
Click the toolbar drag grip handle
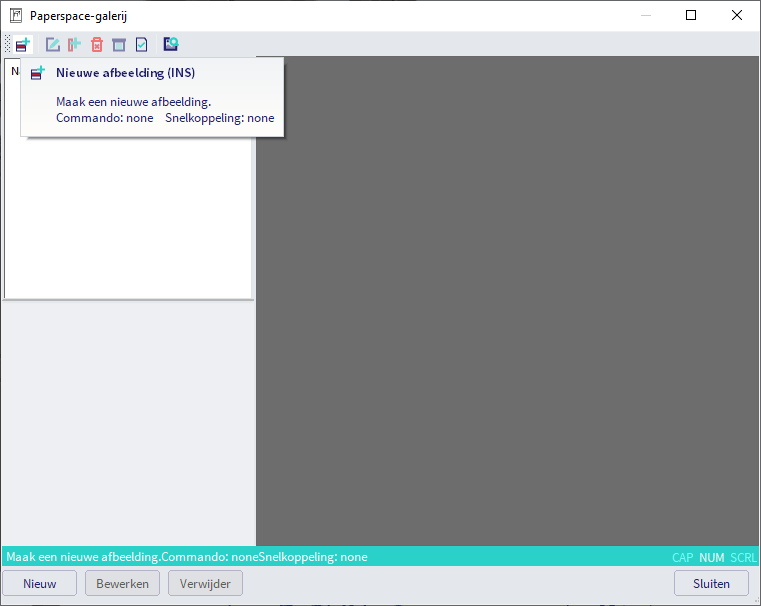(7, 44)
